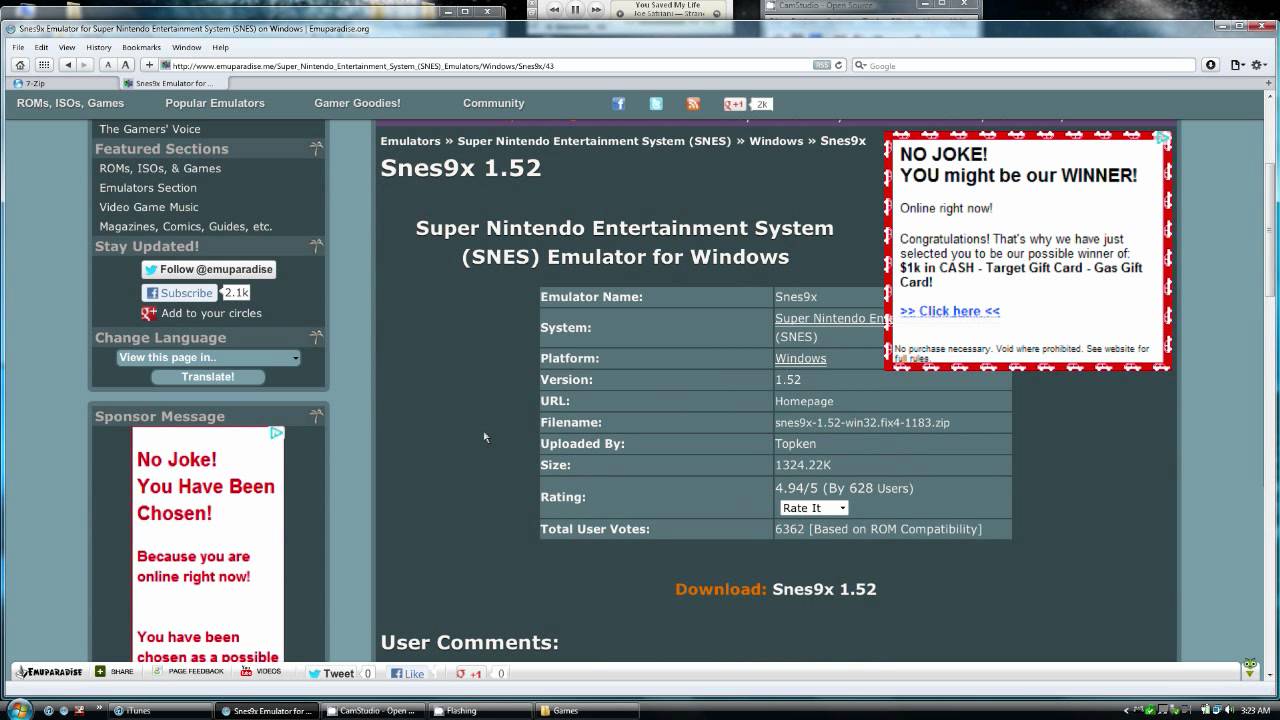Open the Top Sites grid button
This screenshot has width=1280, height=720.
pyautogui.click(x=44, y=65)
